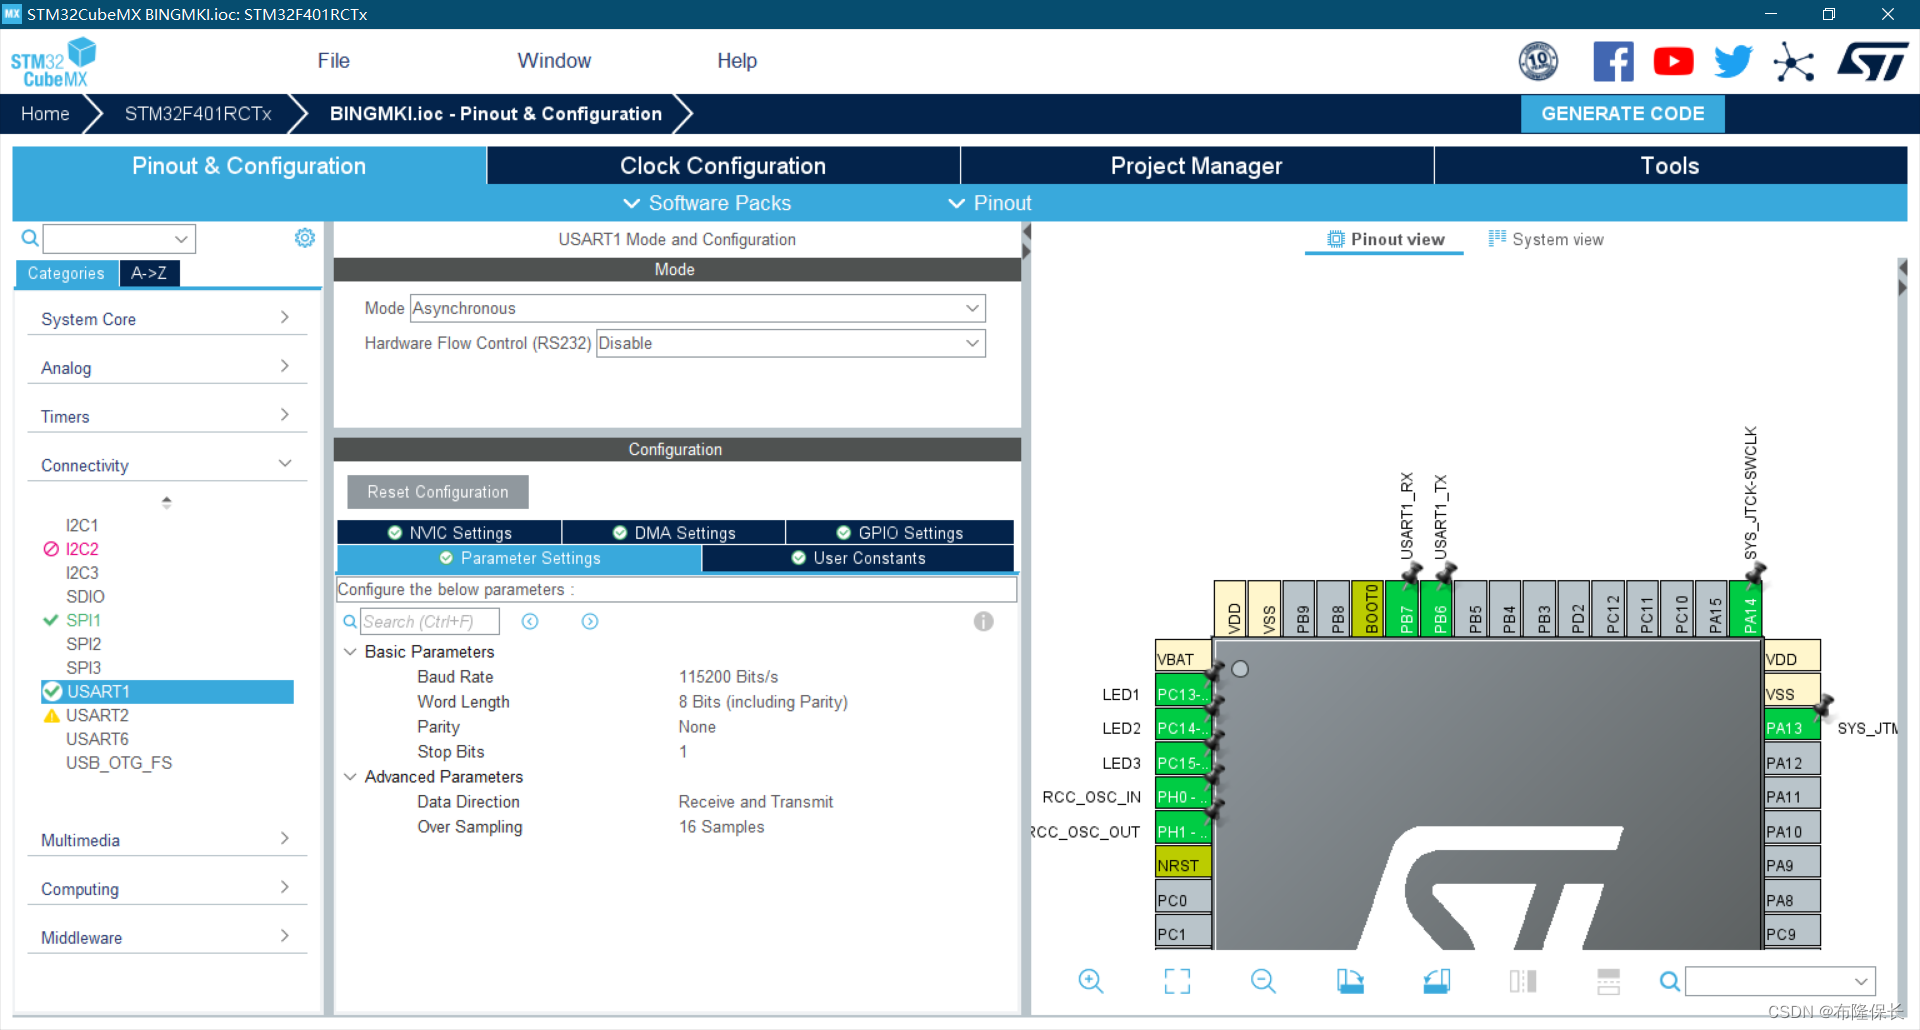Open the Software Packs dropdown
The width and height of the screenshot is (1920, 1030).
(x=707, y=203)
